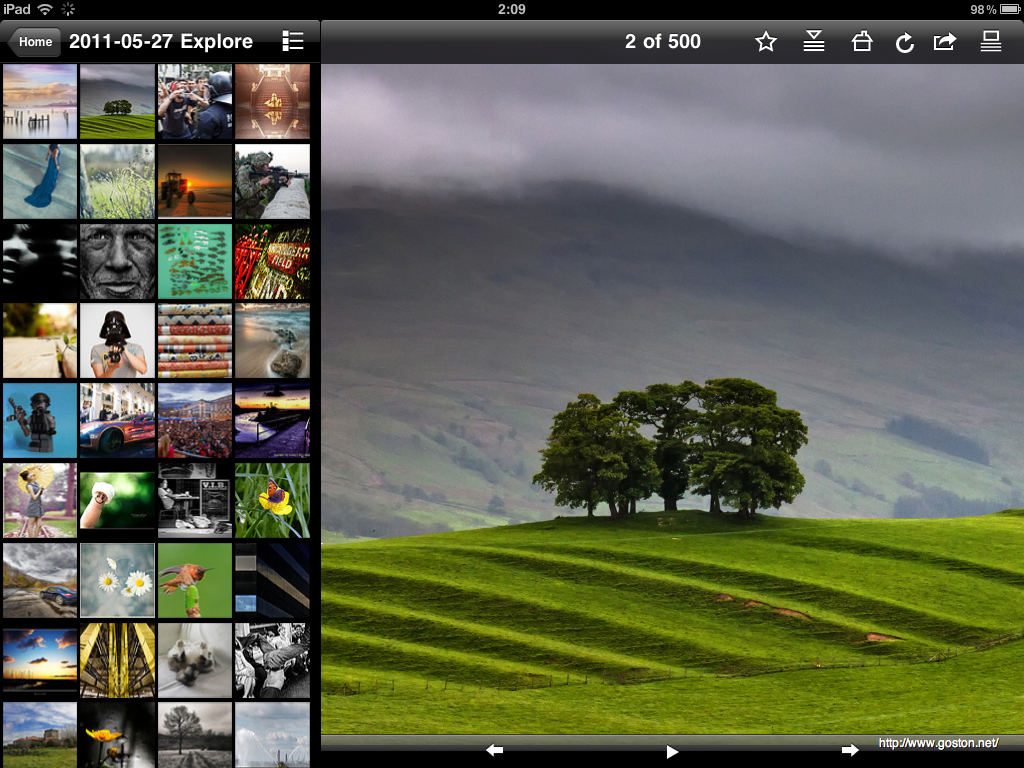1024x768 pixels.
Task: Go to next photo with right arrow
Action: (x=850, y=750)
